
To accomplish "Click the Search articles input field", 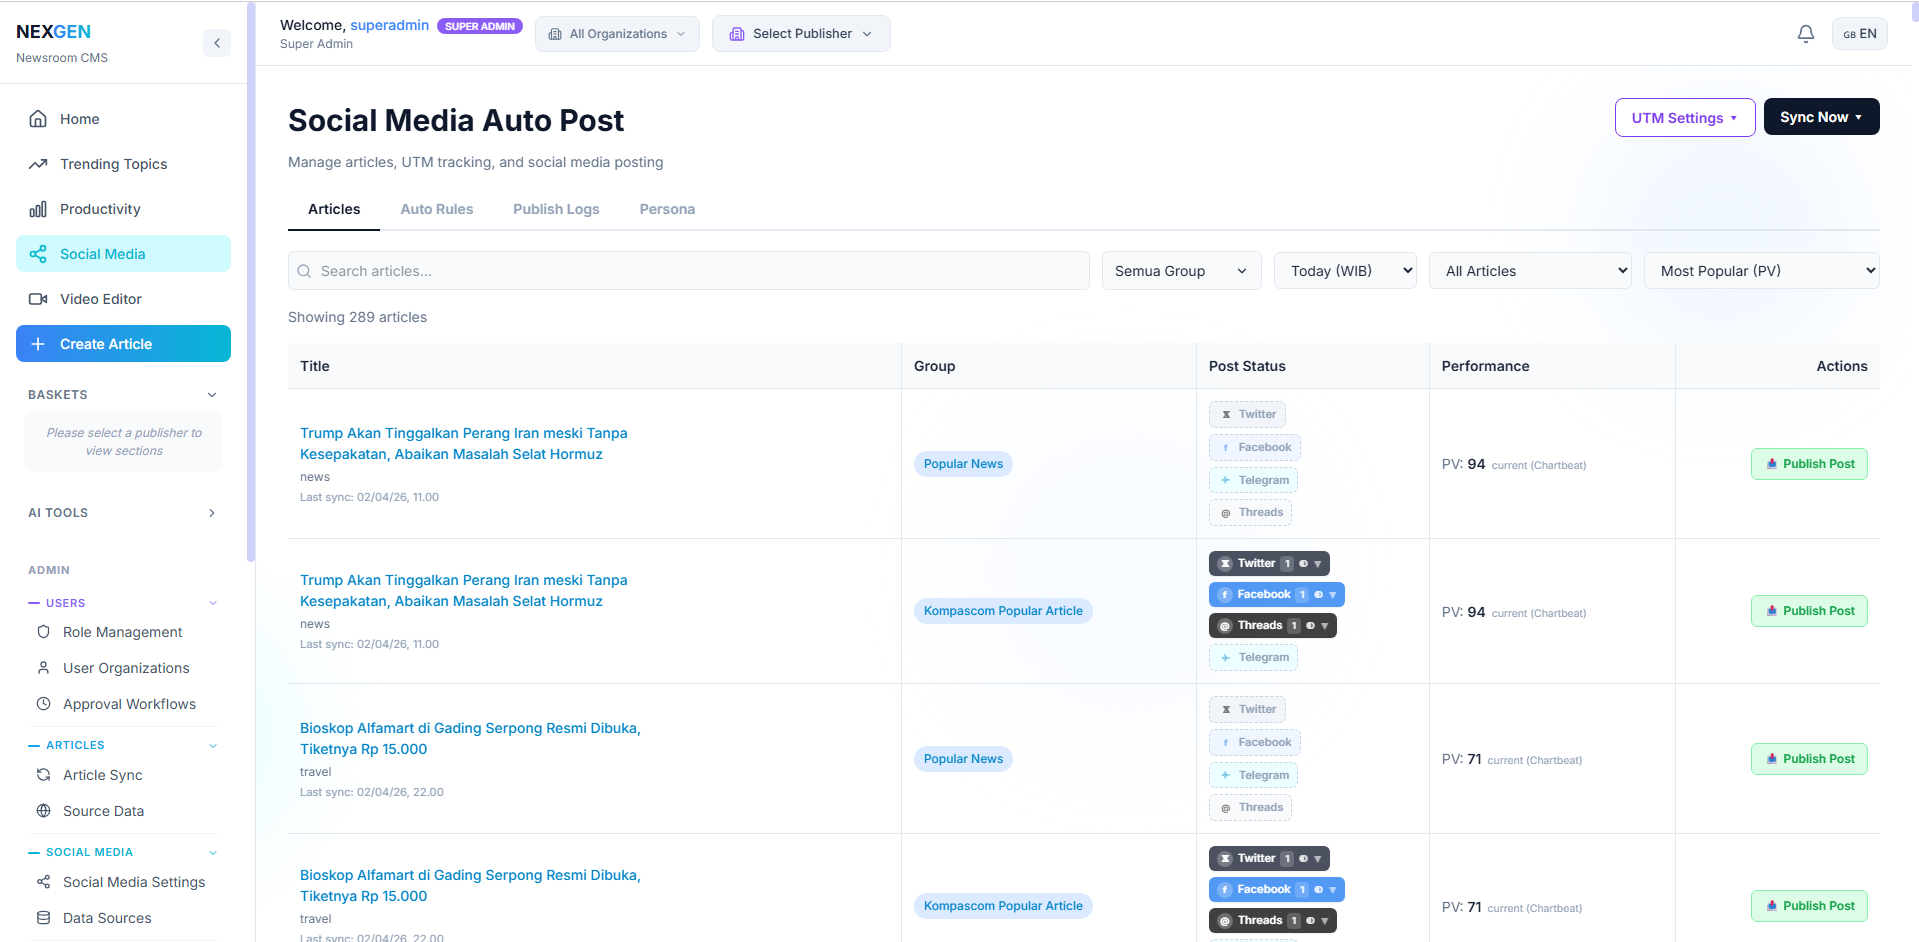I will click(x=689, y=271).
